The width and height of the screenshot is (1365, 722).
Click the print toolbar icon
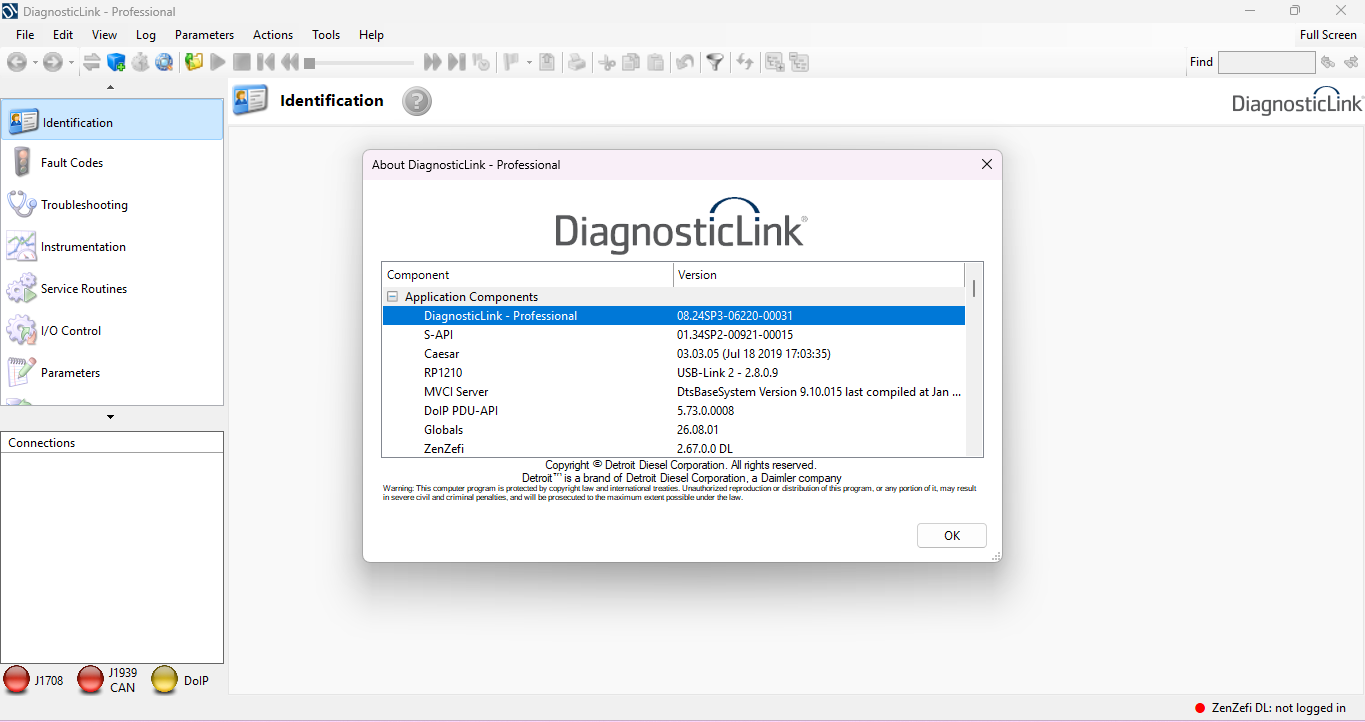point(577,62)
